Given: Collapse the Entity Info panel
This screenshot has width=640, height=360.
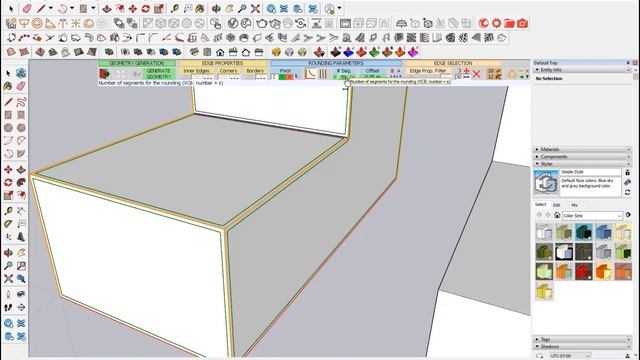Looking at the screenshot, I should (582, 70).
